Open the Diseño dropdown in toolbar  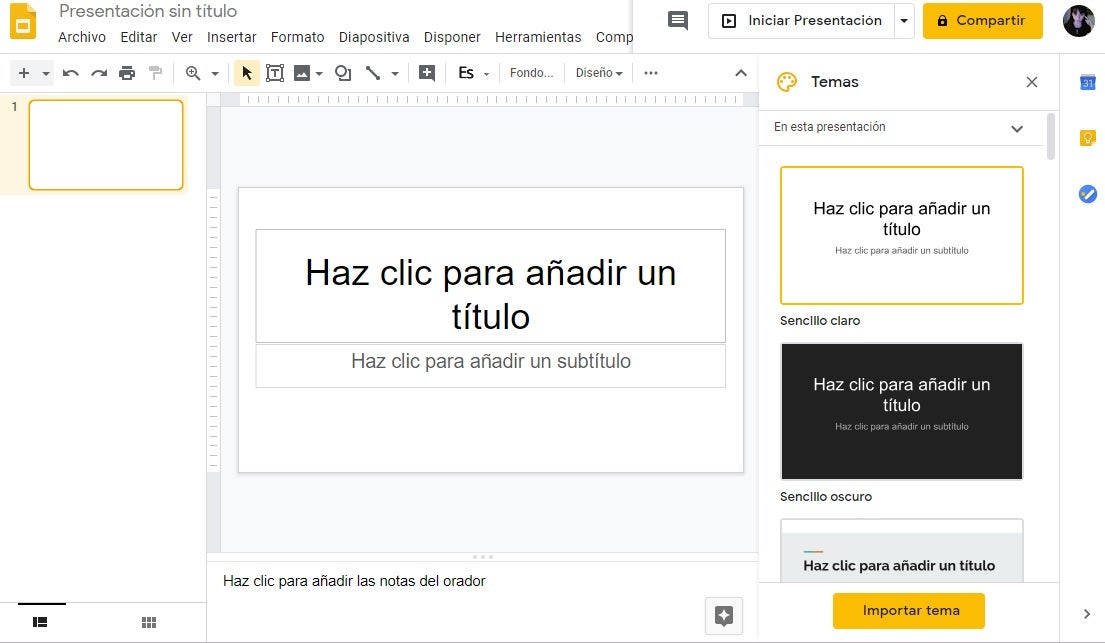(x=599, y=73)
